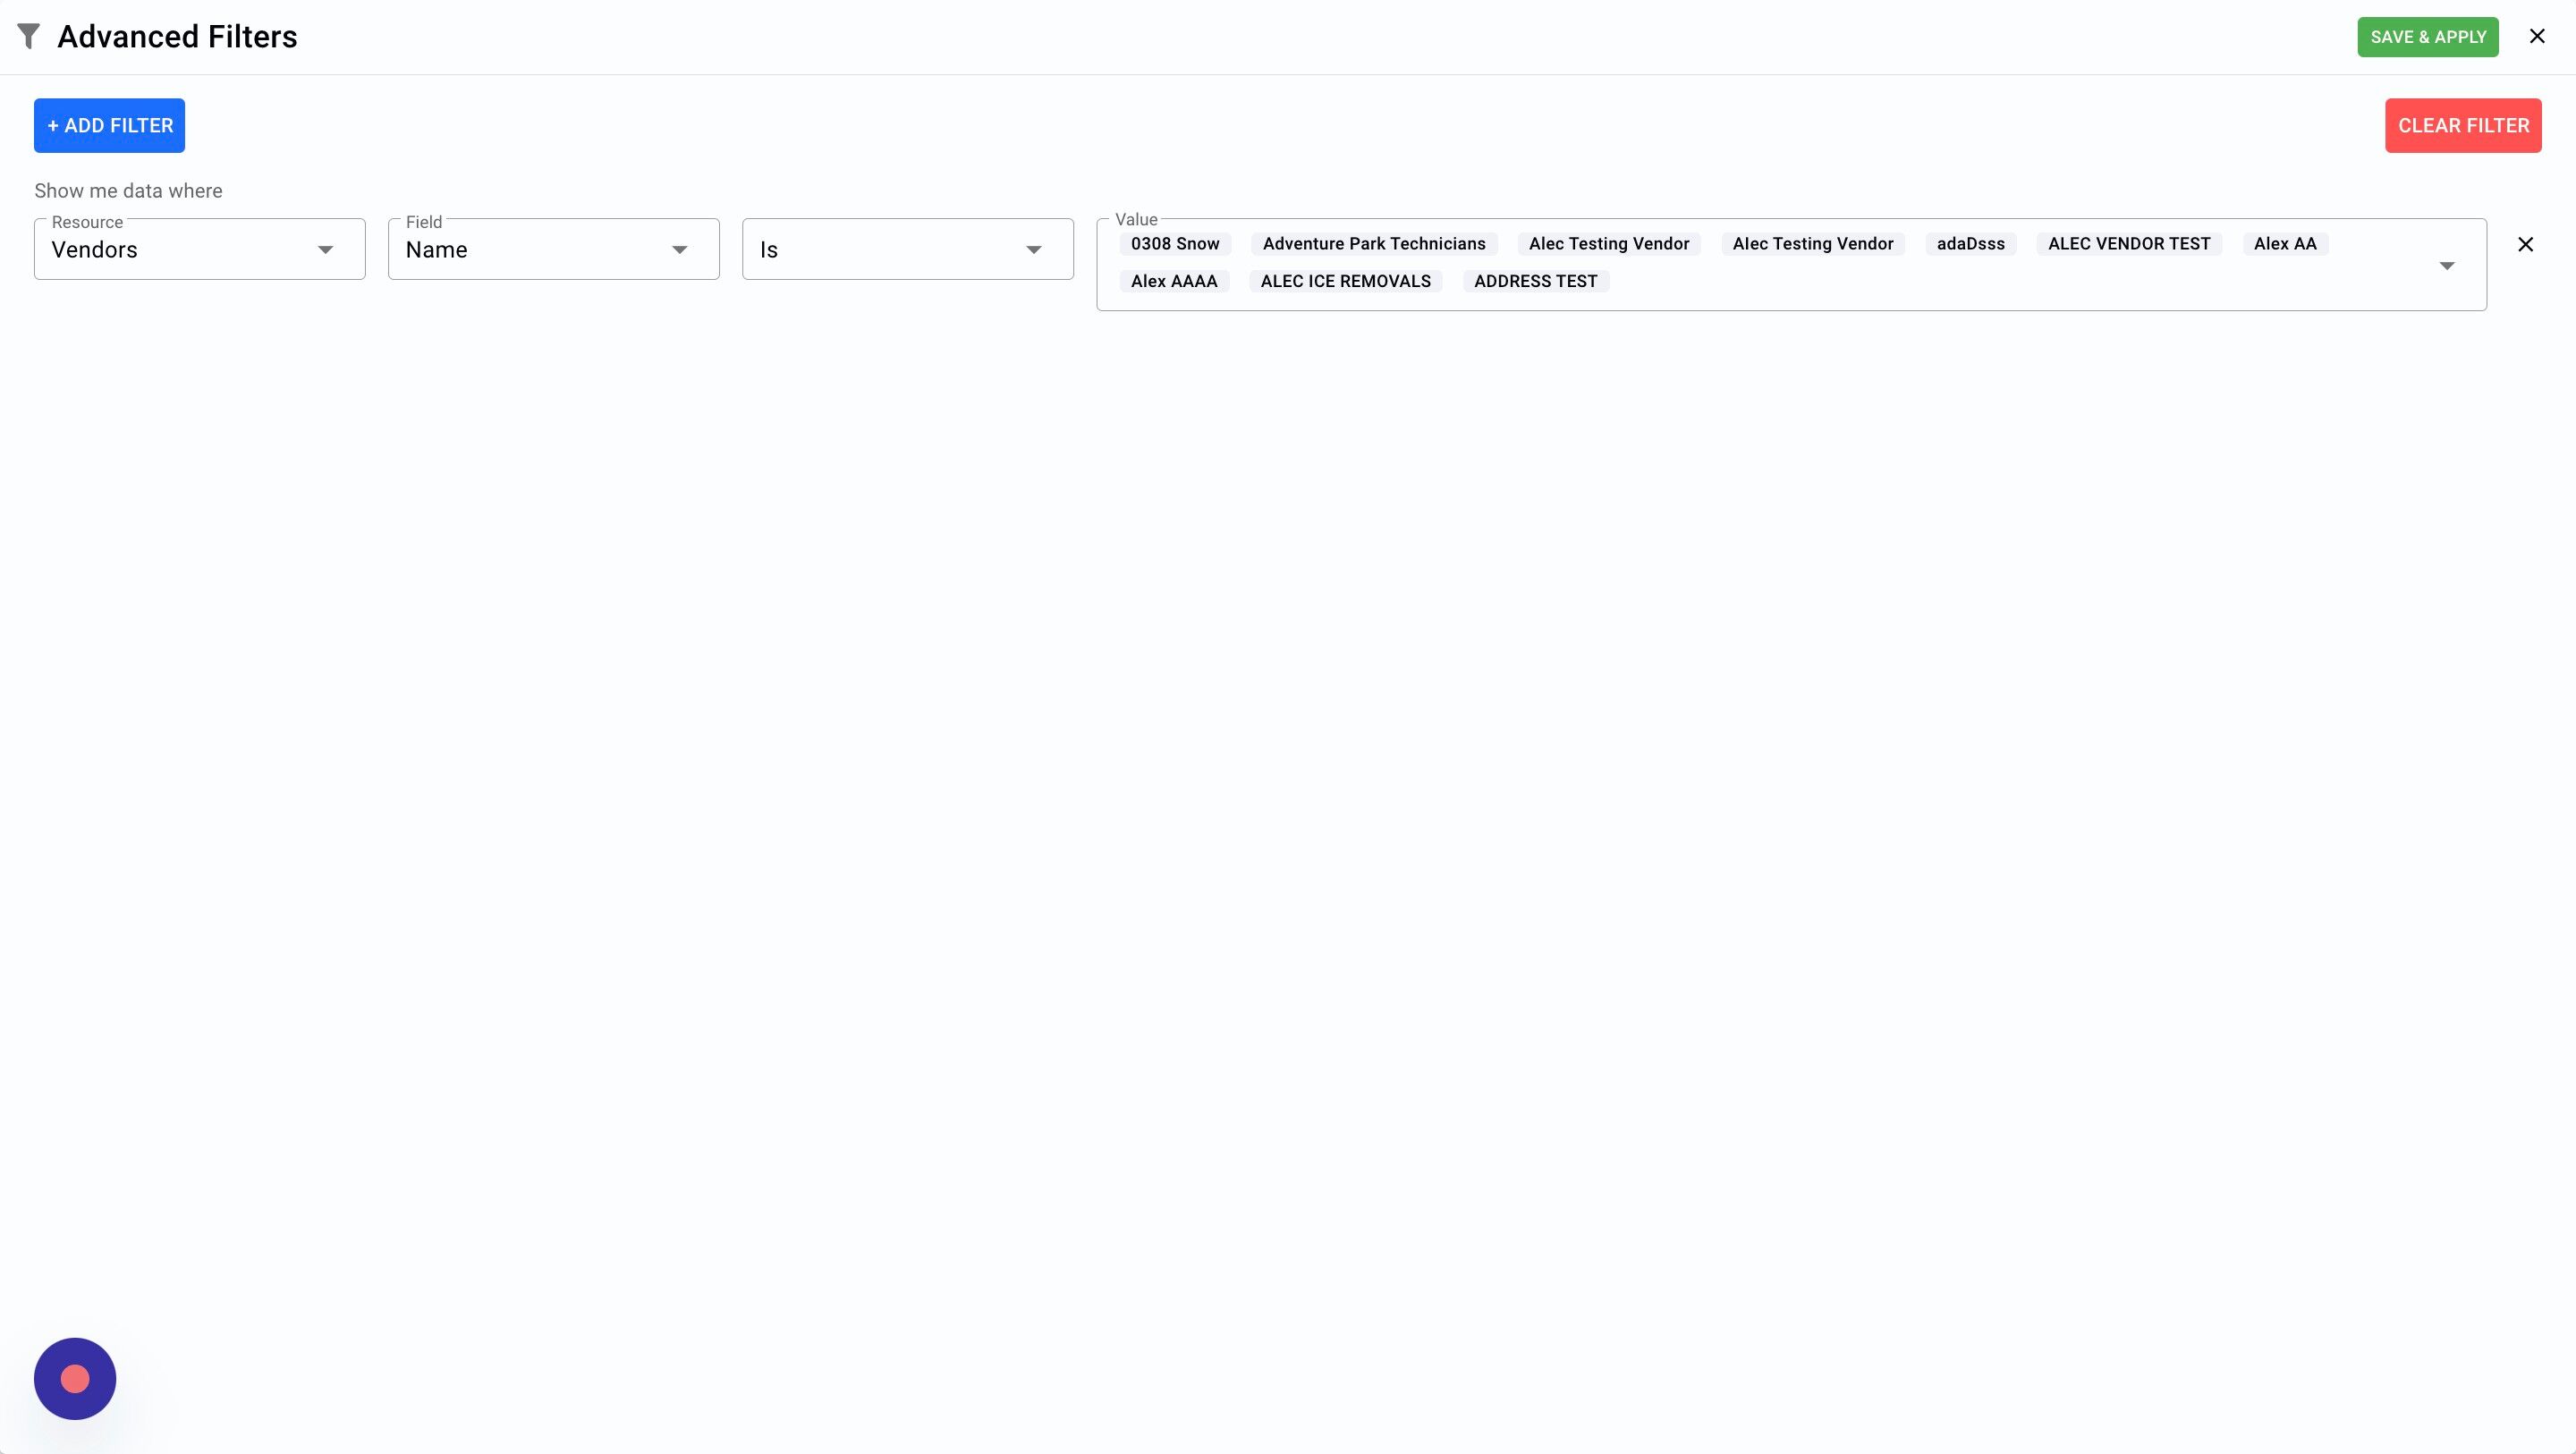Click the 'ALEC VENDOR TEST' chip
2576x1454 pixels.
[x=2128, y=244]
